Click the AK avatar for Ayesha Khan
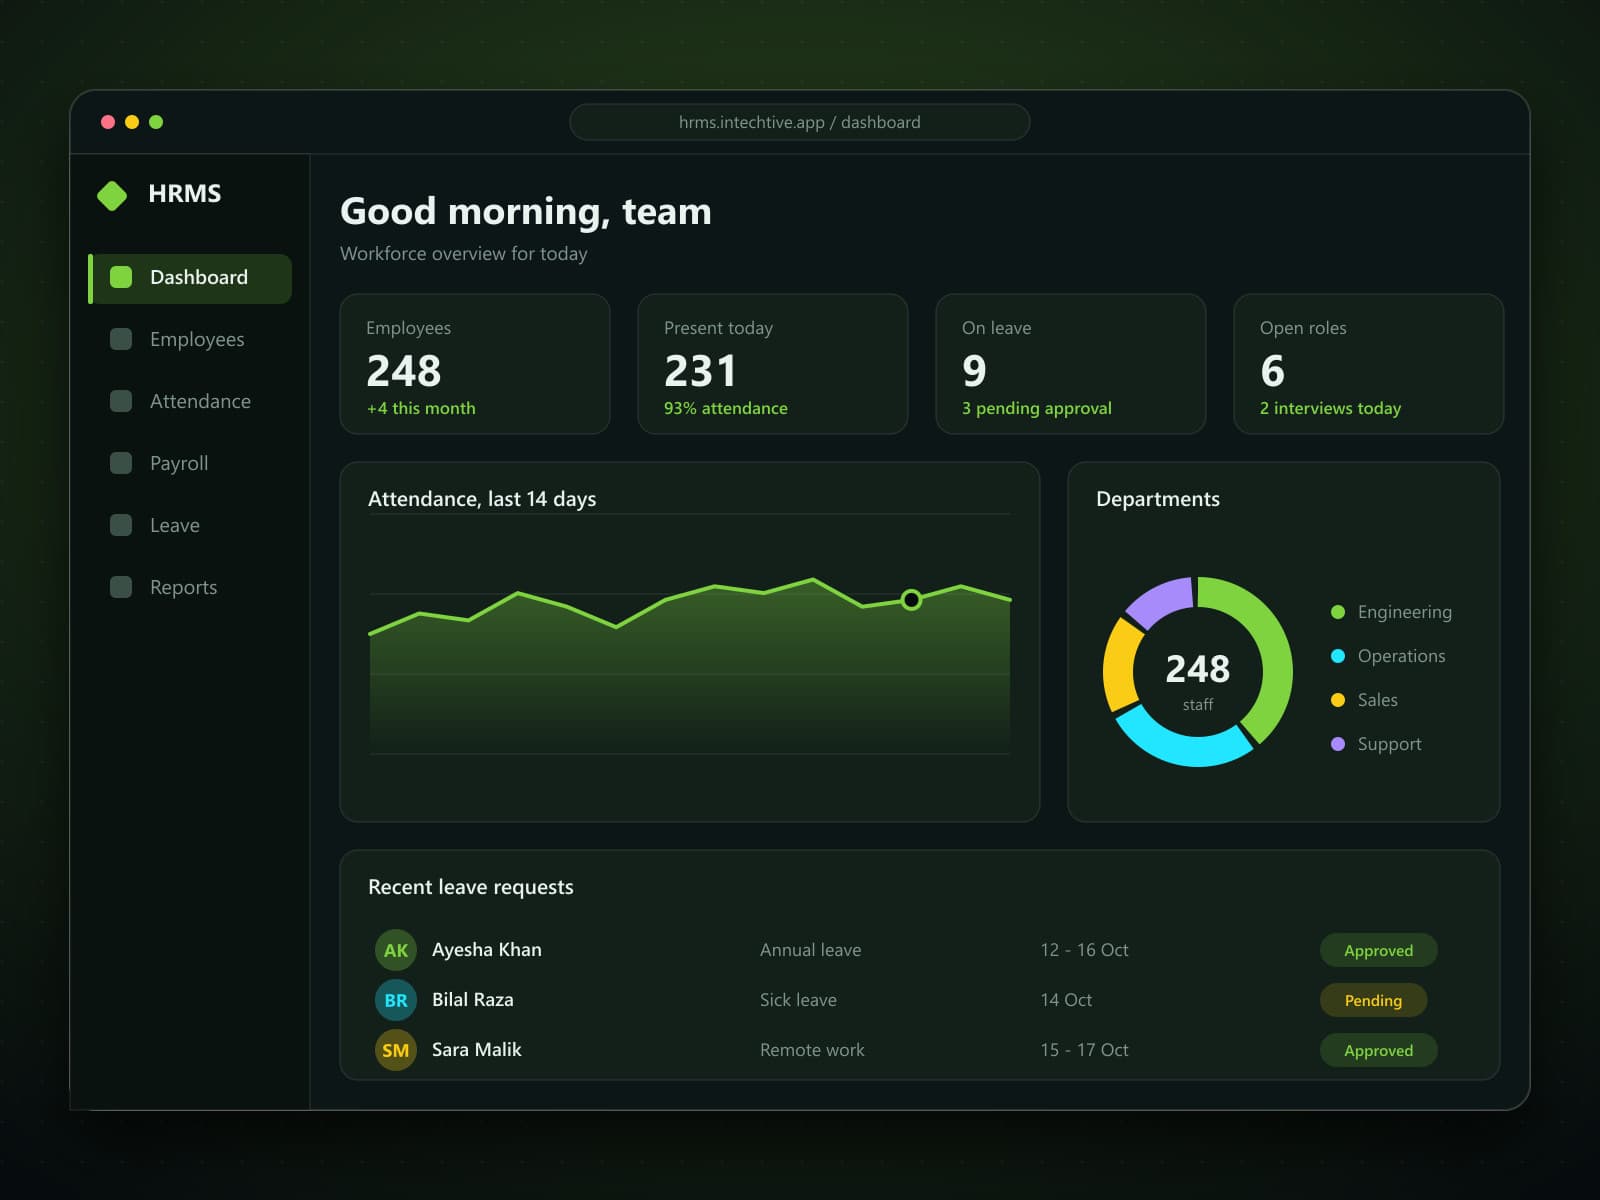This screenshot has width=1600, height=1200. pyautogui.click(x=396, y=950)
